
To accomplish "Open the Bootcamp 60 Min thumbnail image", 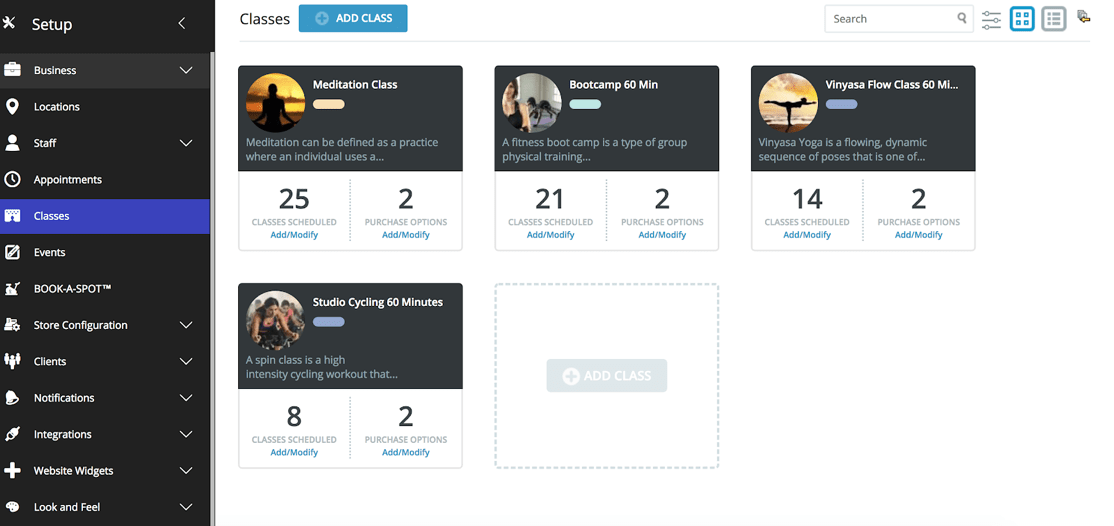I will tap(532, 102).
